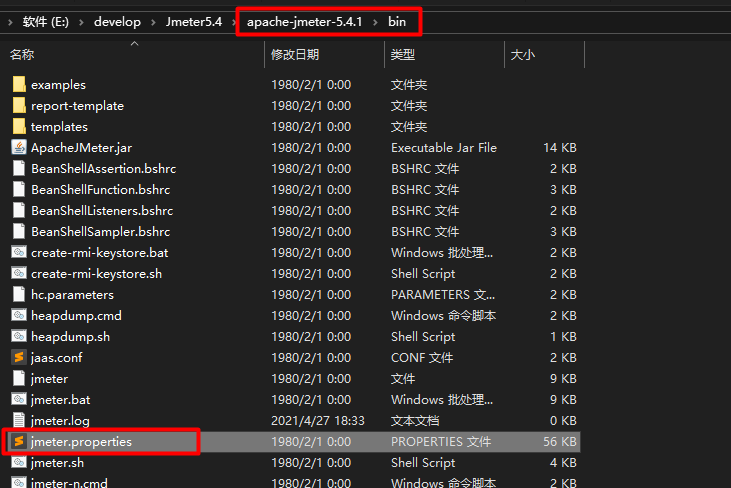Select BeanShellSampler.bshrc file name

101,232
